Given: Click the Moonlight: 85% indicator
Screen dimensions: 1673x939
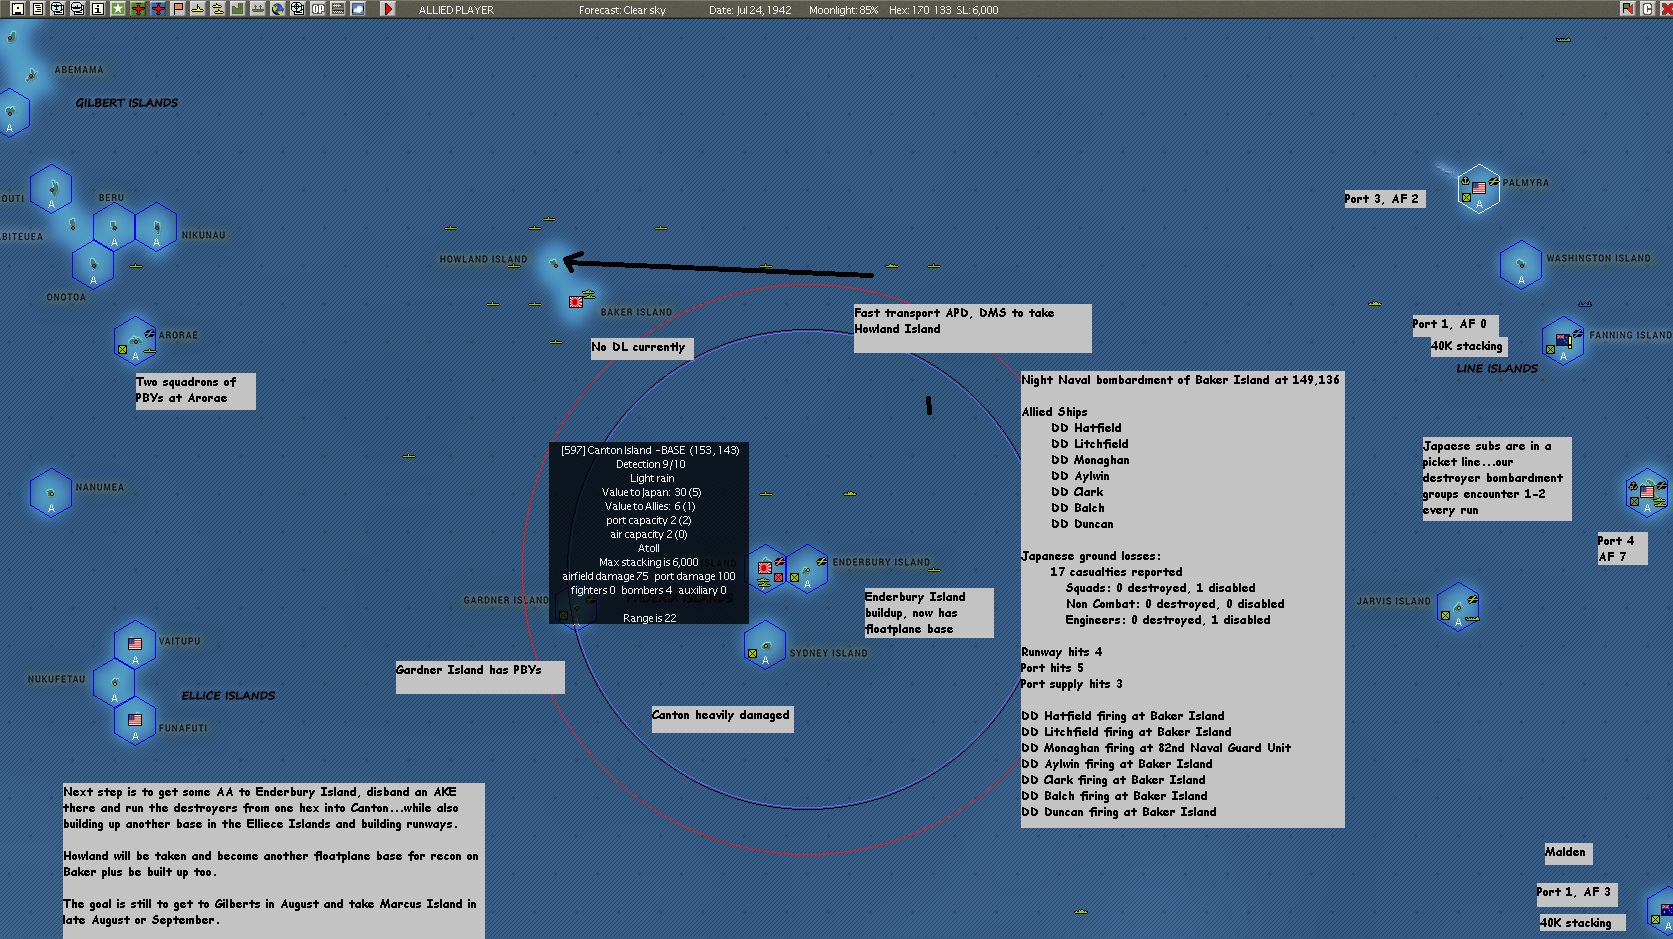Looking at the screenshot, I should click(x=843, y=10).
